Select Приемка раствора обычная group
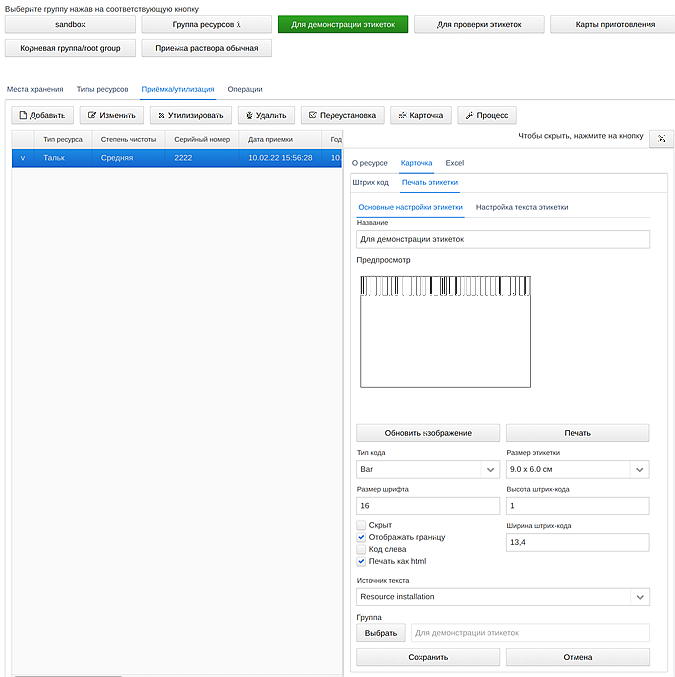Image resolution: width=675 pixels, height=677 pixels. (206, 48)
